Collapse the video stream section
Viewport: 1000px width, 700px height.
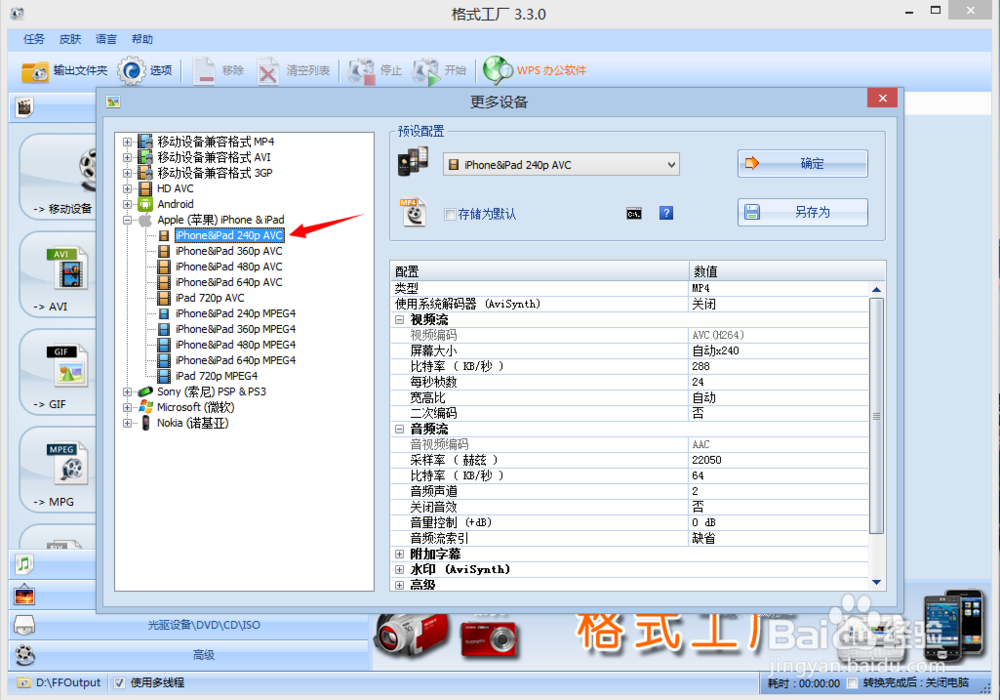pos(399,319)
